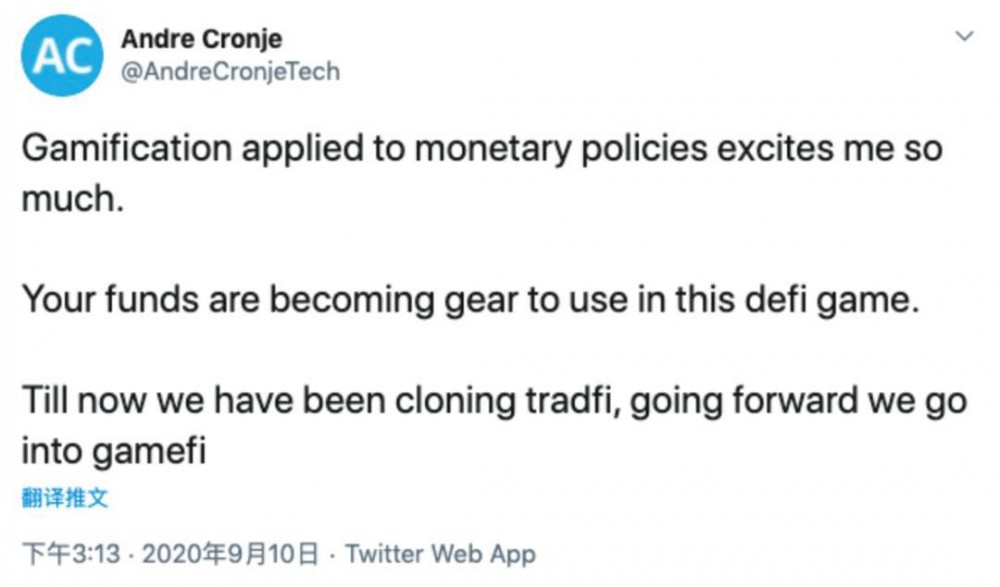Open the tweet options chevron menu

[x=965, y=37]
